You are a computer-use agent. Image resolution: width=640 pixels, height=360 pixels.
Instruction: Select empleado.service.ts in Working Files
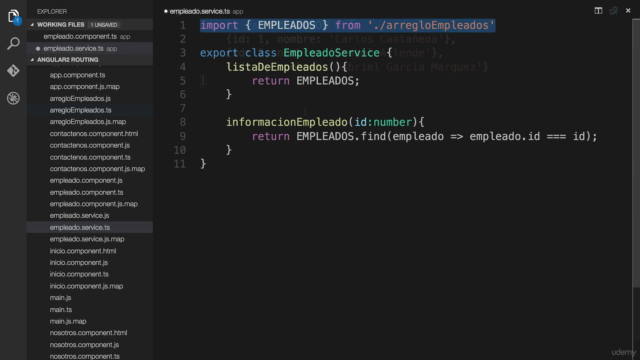pos(90,49)
